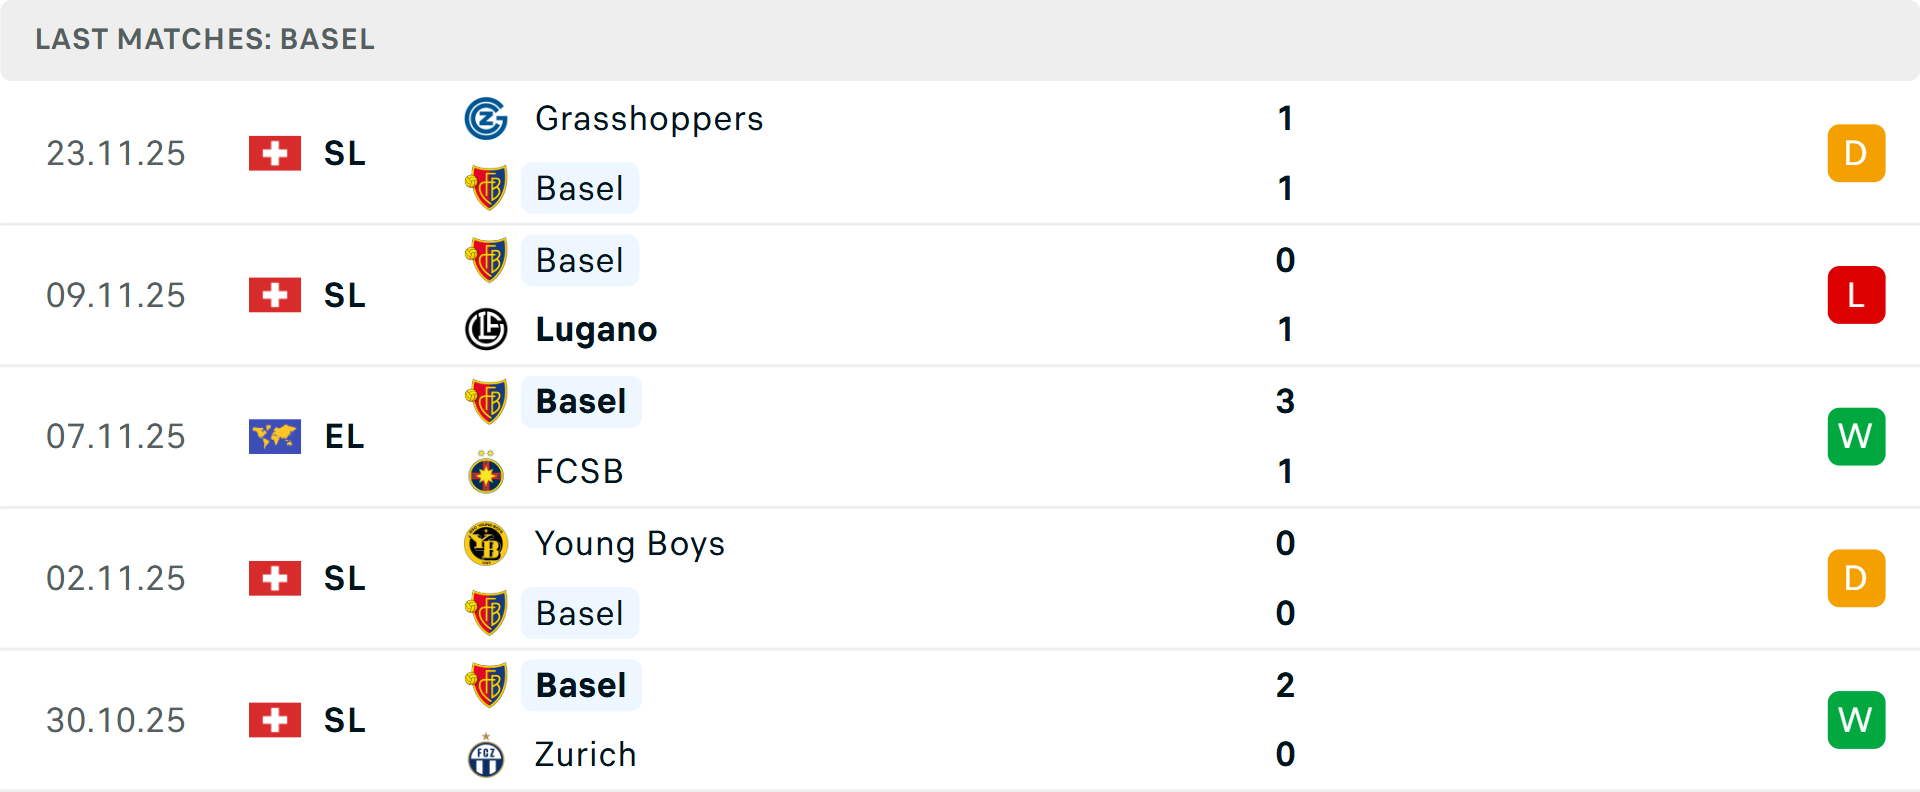Open the Lugano team name link

click(x=596, y=328)
